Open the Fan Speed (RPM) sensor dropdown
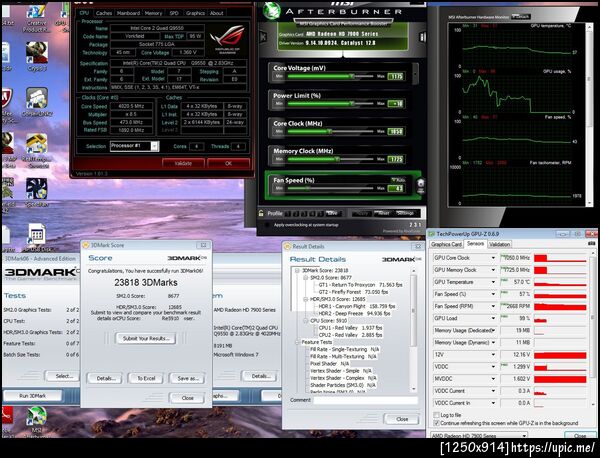This screenshot has height=458, width=600. 493,306
